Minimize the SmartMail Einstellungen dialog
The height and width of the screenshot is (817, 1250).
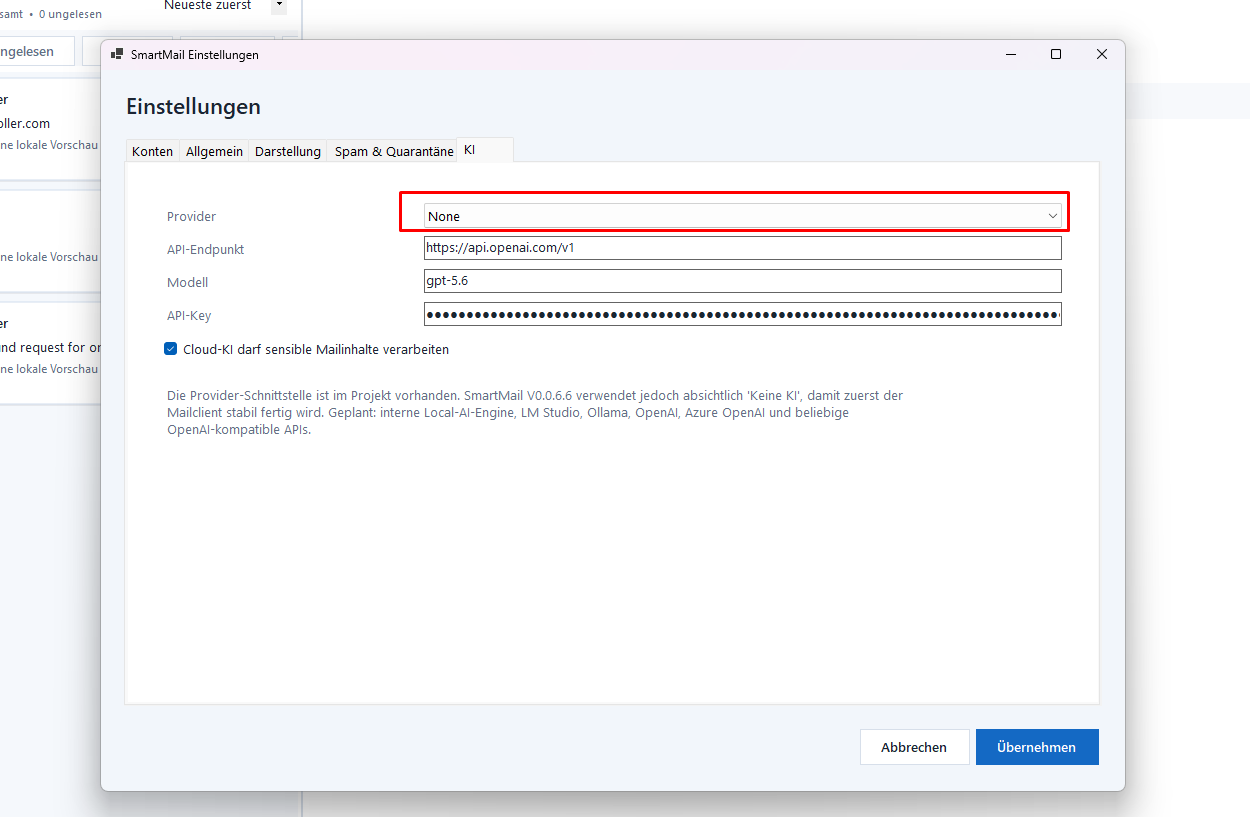[x=1010, y=54]
